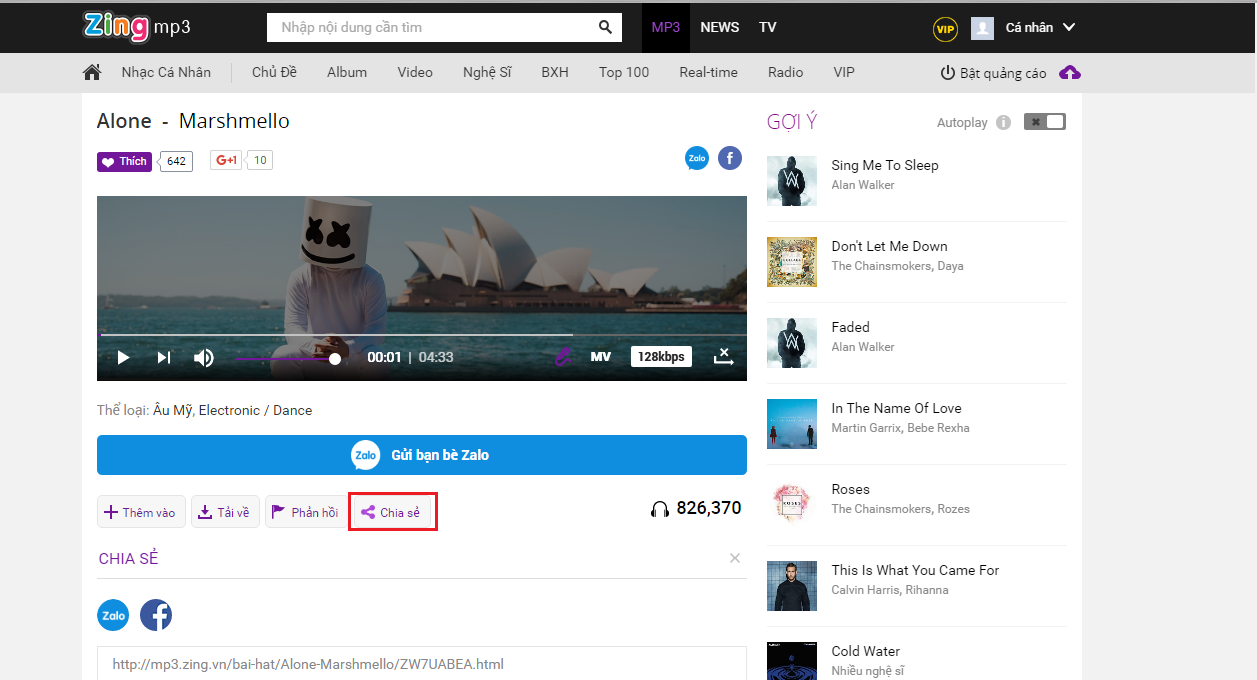Switch to MV mode in player
This screenshot has height=680, width=1257.
[x=600, y=357]
